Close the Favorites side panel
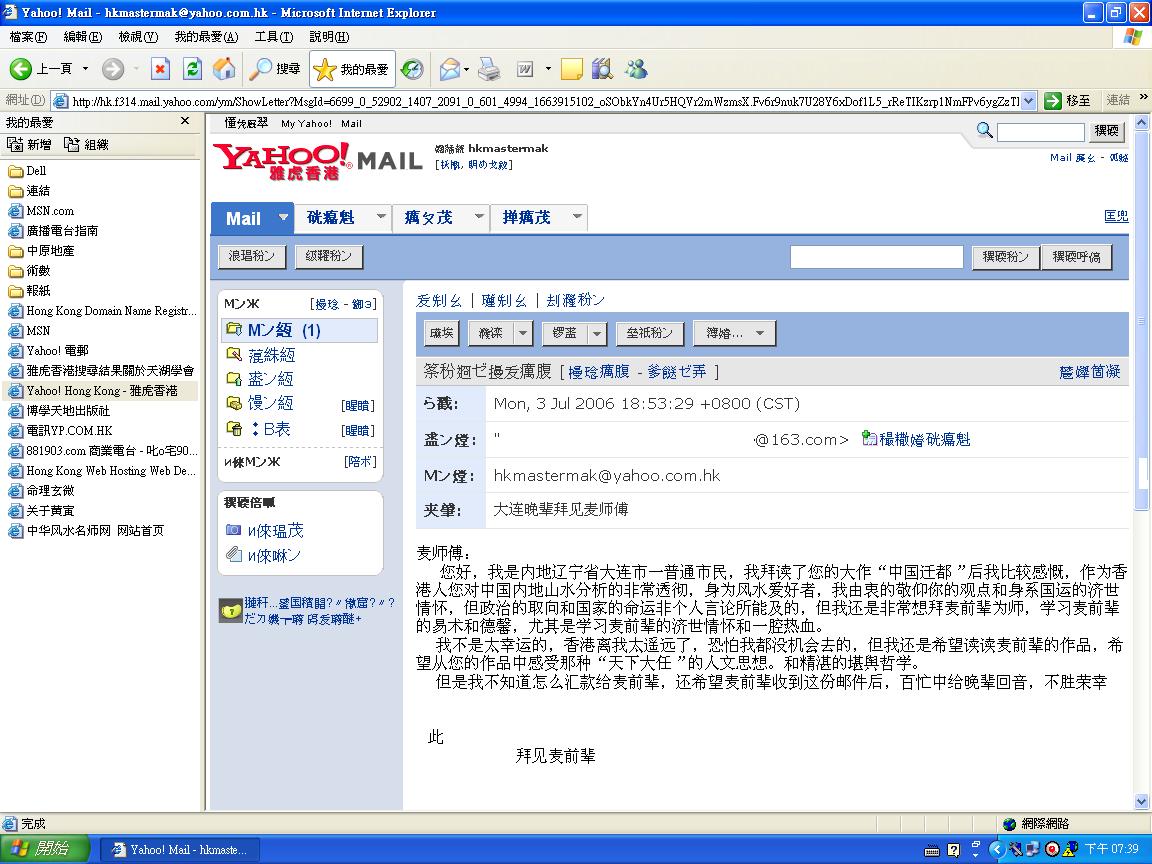The height and width of the screenshot is (864, 1152). (x=185, y=121)
